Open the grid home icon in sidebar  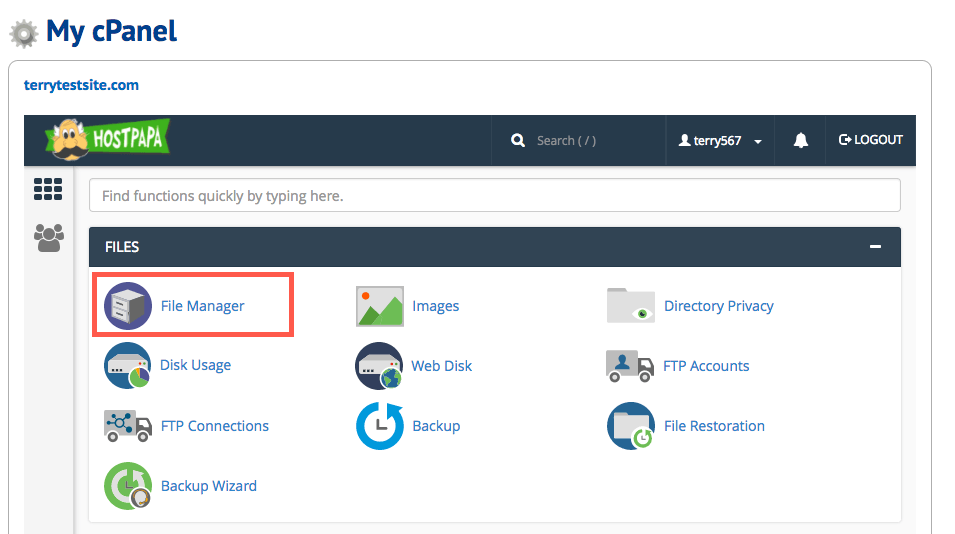(48, 189)
